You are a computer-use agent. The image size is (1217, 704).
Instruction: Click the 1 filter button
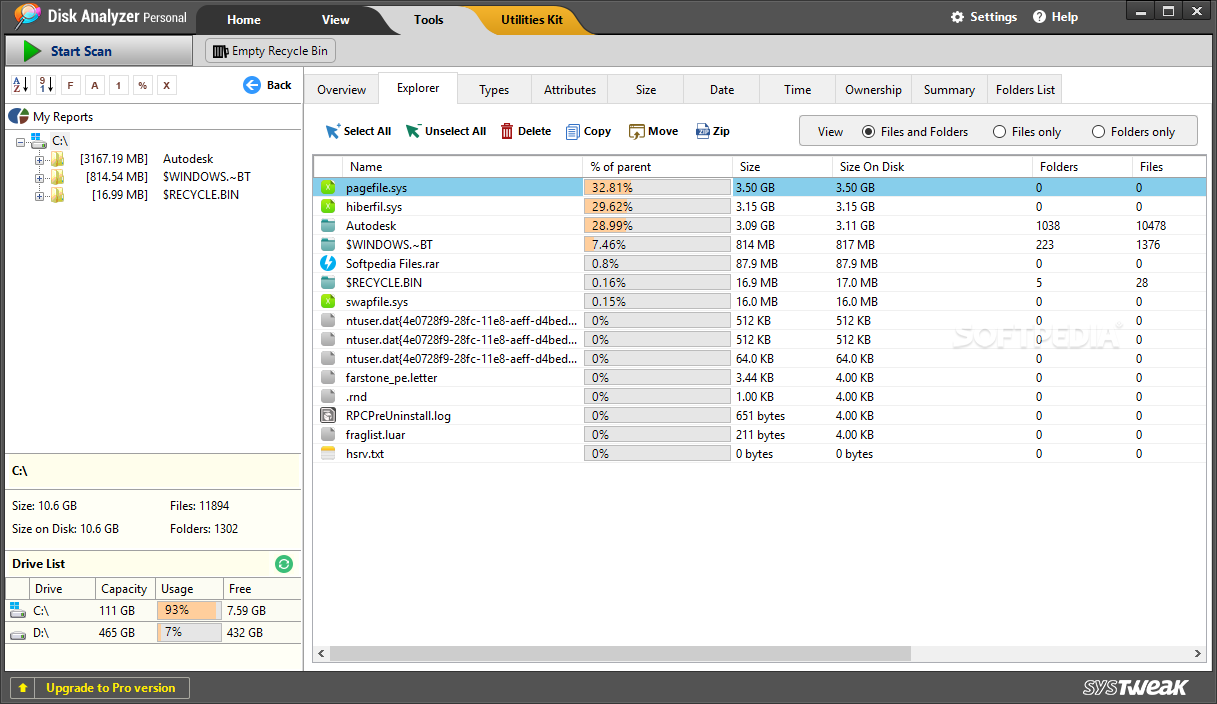pos(118,85)
